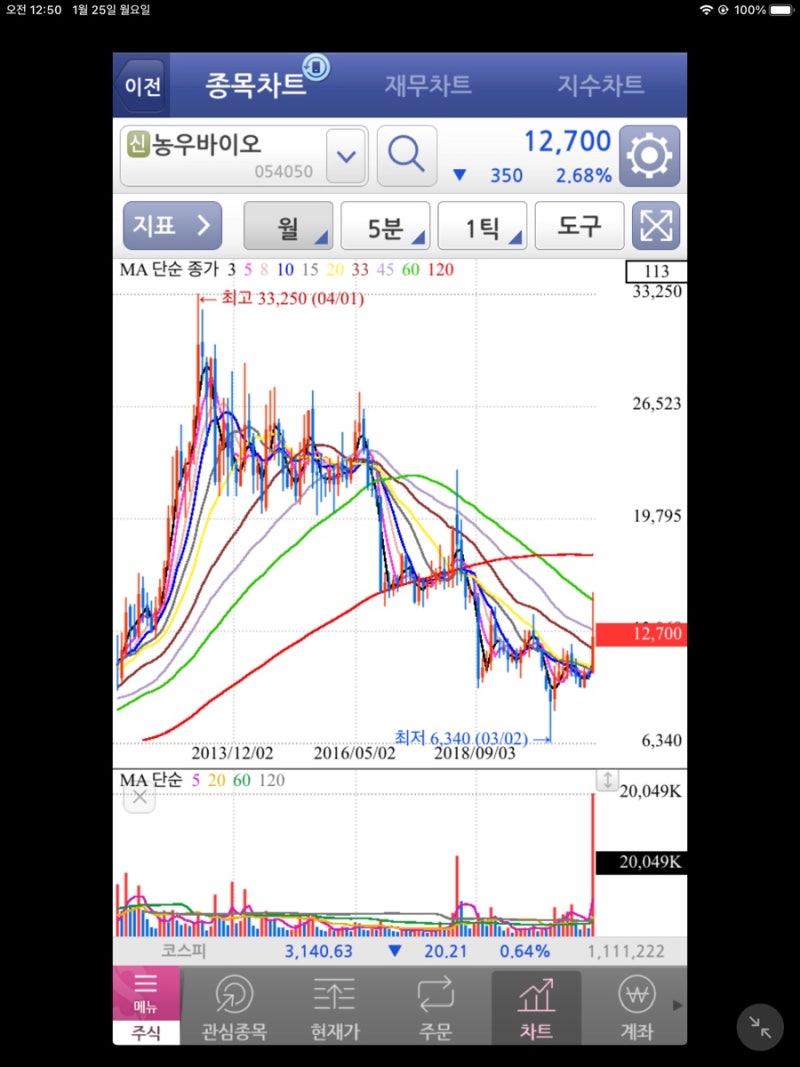Viewport: 800px width, 1067px height.
Task: Open the 5분 interval dropdown
Action: click(386, 226)
